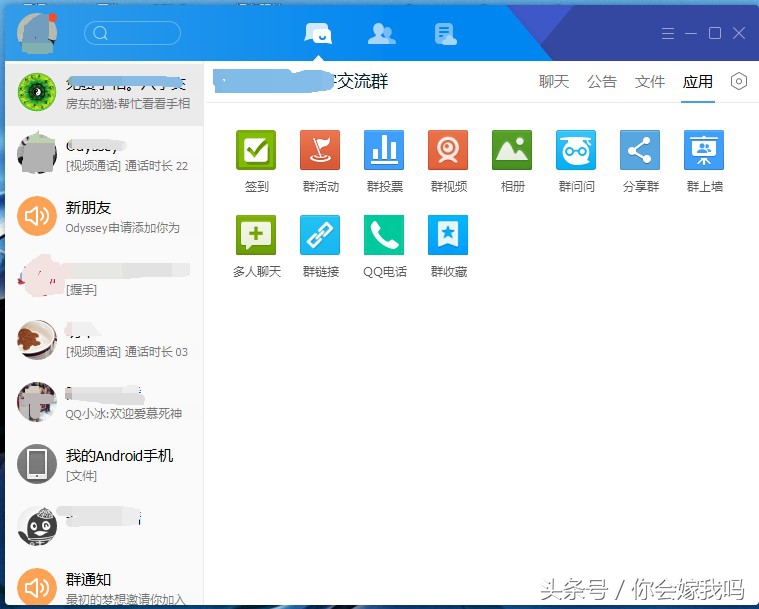Open the 群问问 Q&A app
This screenshot has height=609, width=759.
[576, 150]
